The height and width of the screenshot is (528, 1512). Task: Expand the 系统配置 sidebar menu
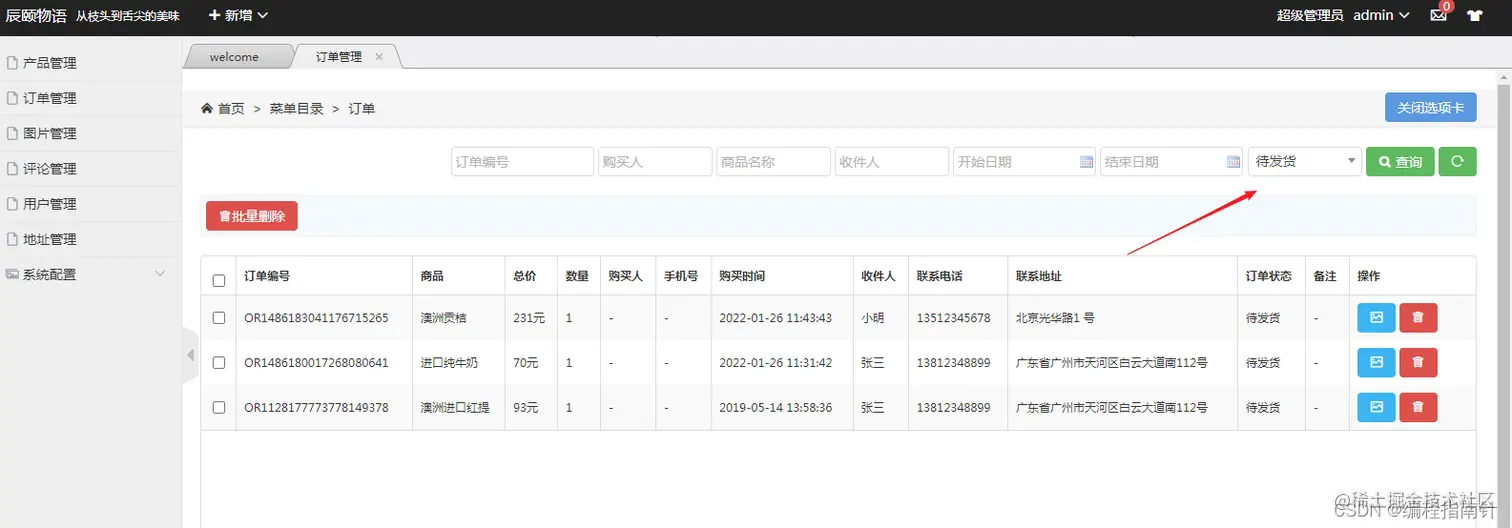90,274
